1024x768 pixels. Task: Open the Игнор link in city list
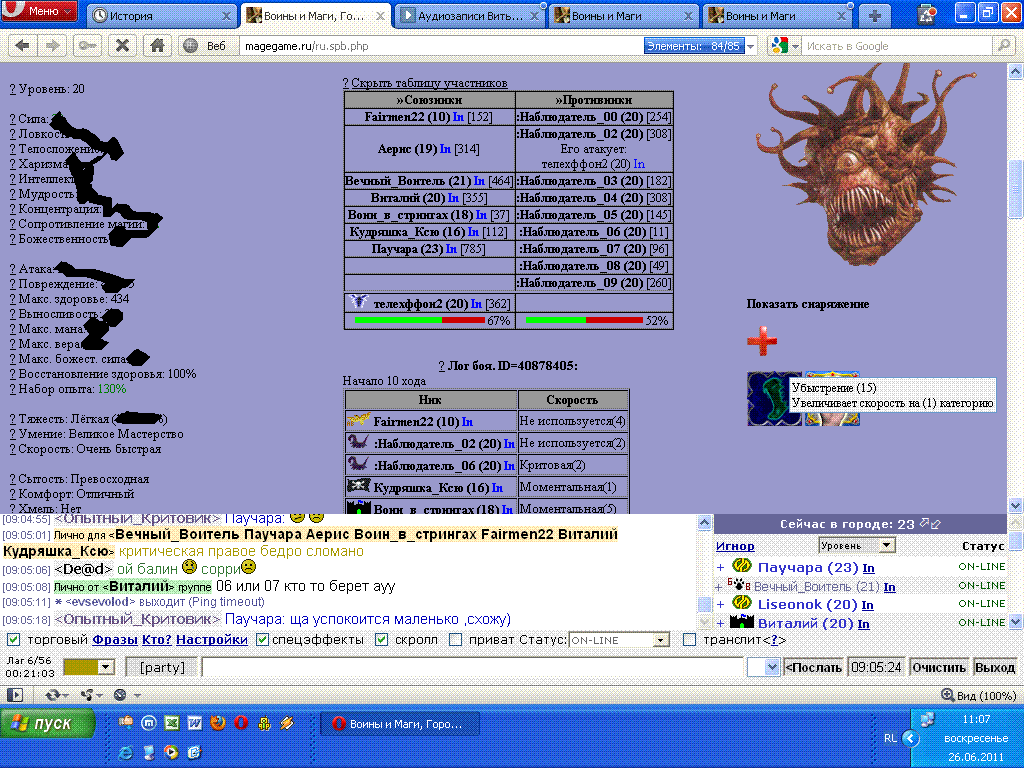coord(735,546)
